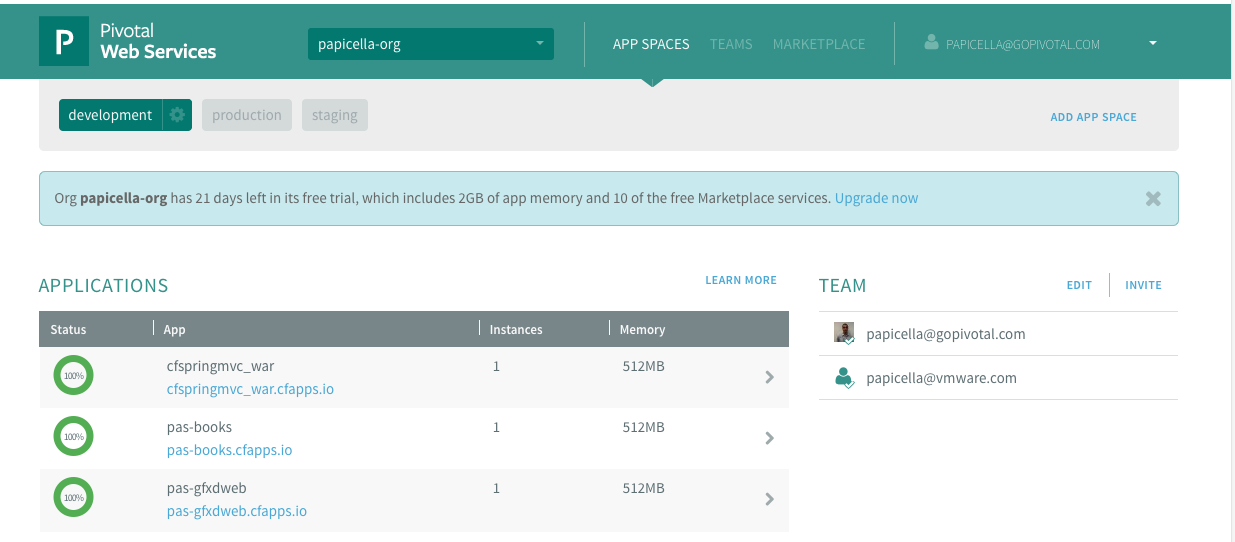The width and height of the screenshot is (1235, 542).
Task: Open pas-books.cfapps.io URL link
Action: pos(229,450)
